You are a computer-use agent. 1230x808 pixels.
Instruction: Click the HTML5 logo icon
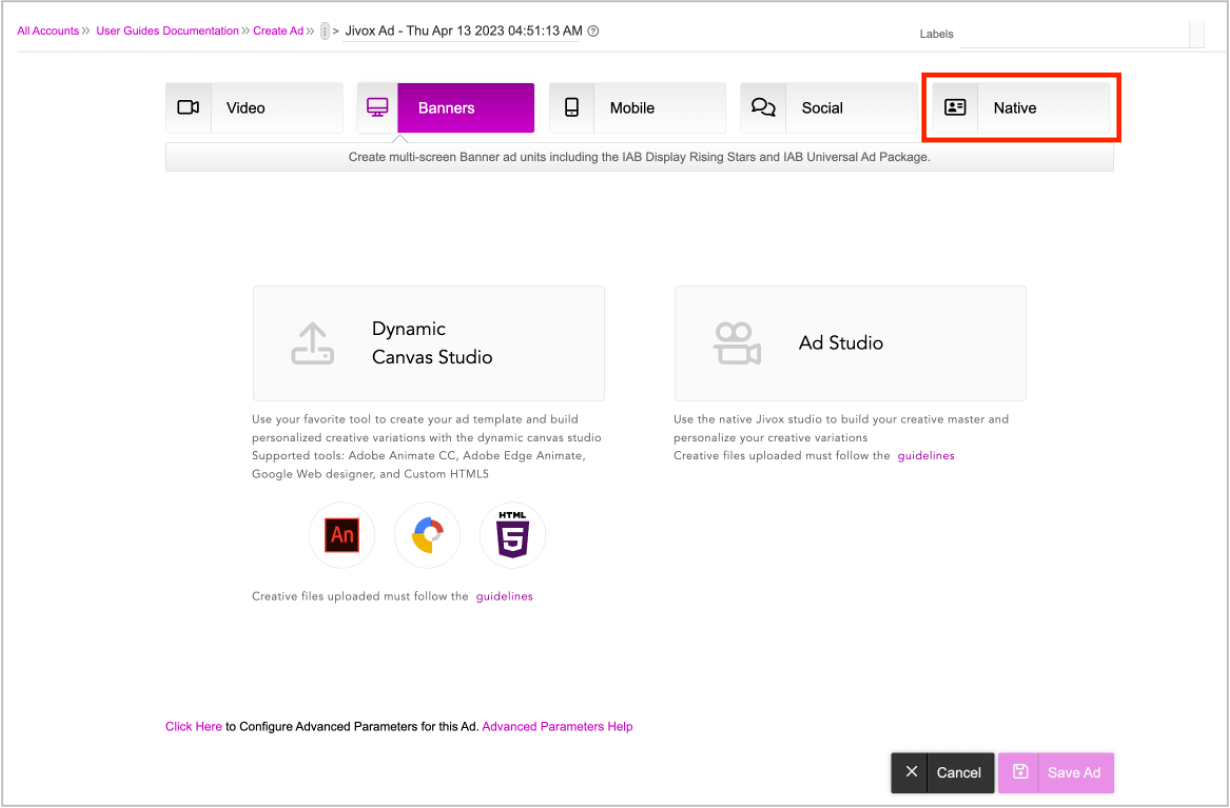point(512,535)
